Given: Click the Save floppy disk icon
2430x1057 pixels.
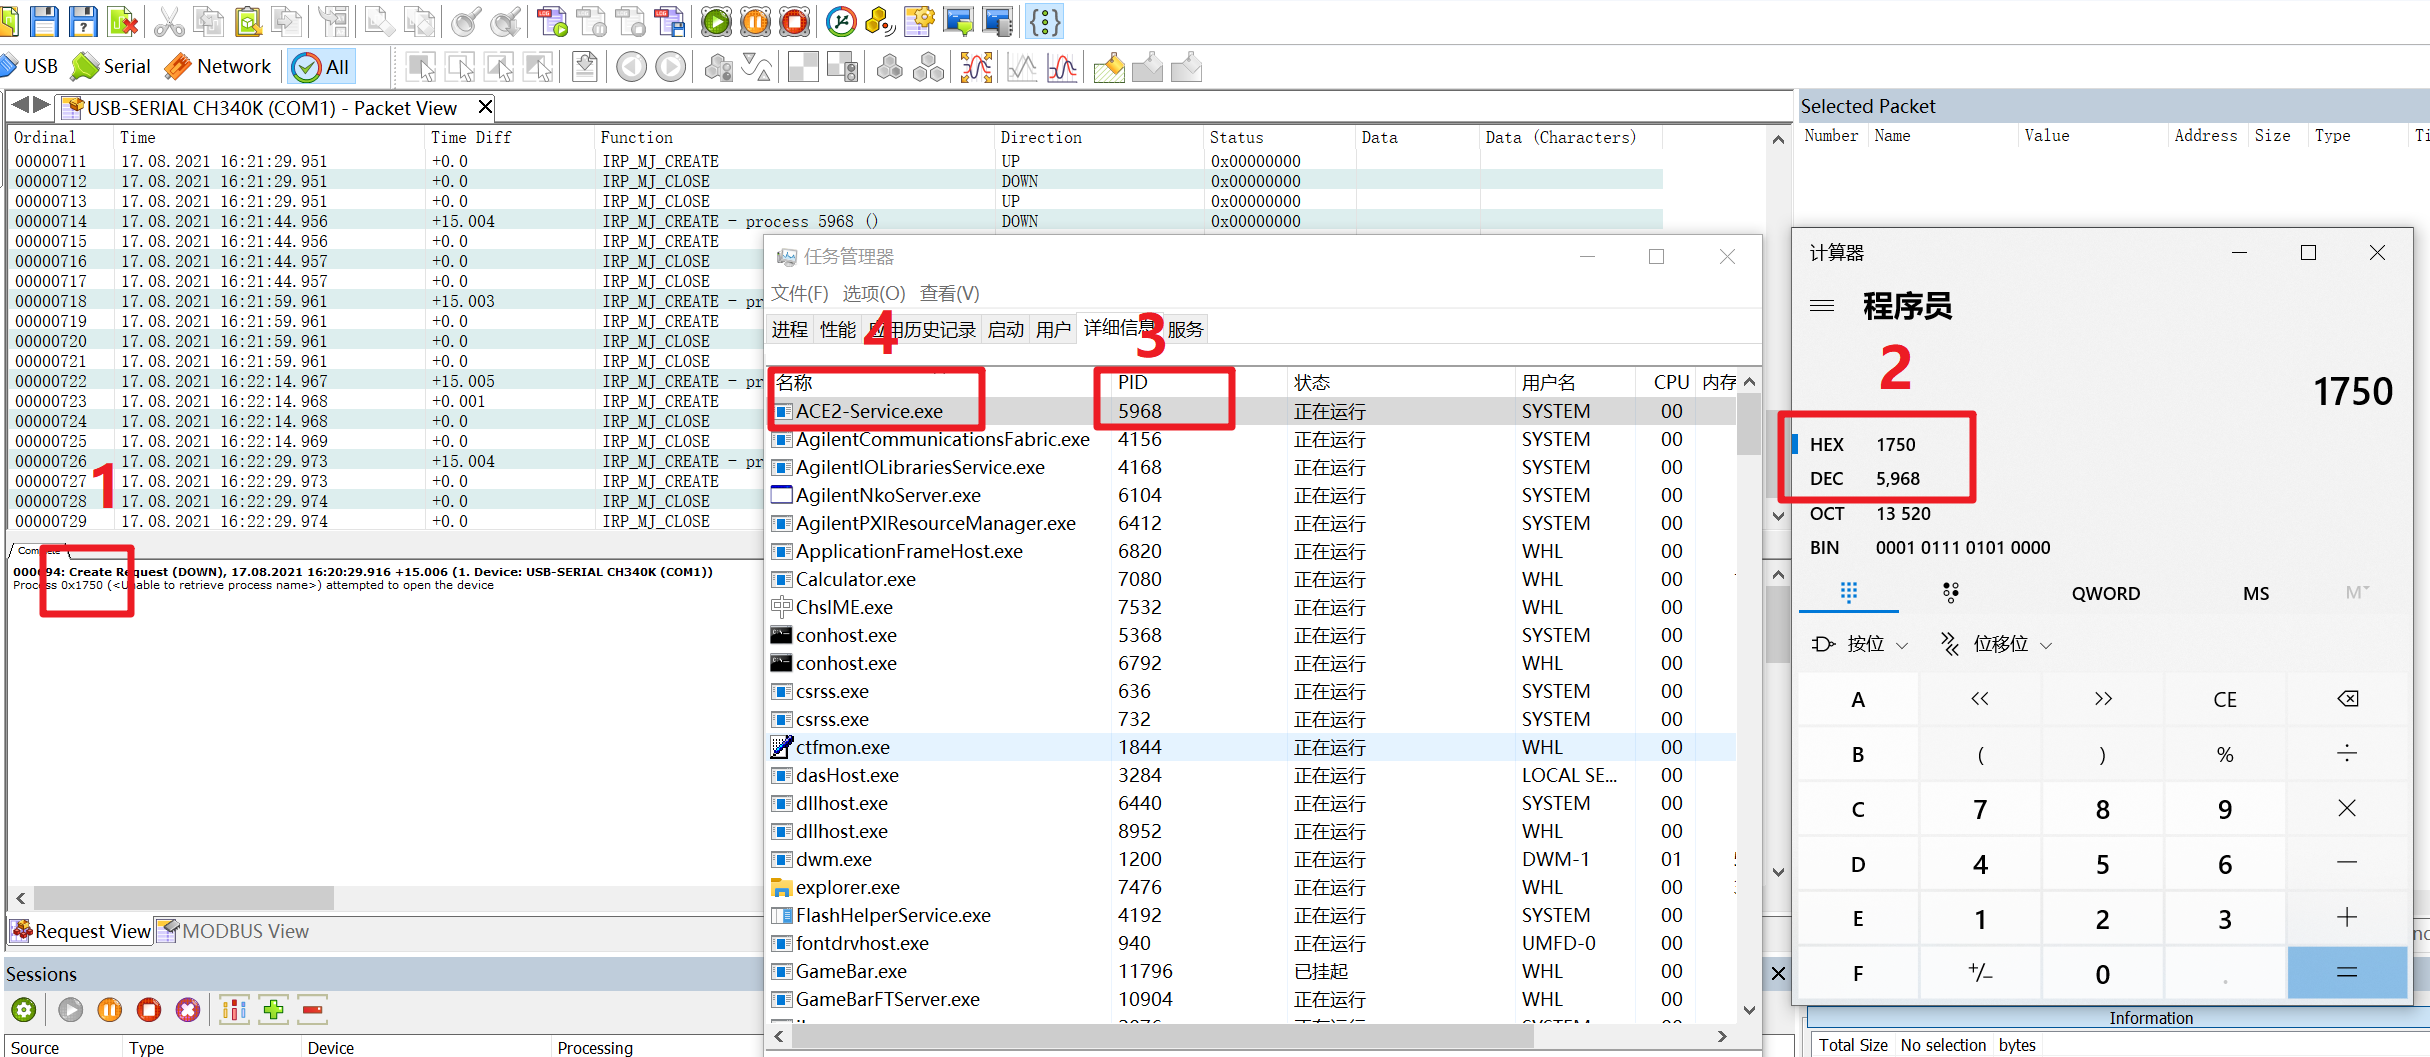Looking at the screenshot, I should point(44,20).
